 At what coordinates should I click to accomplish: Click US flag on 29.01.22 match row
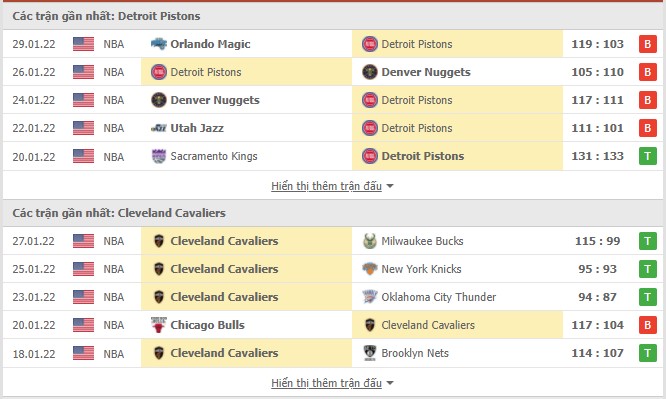pos(83,44)
